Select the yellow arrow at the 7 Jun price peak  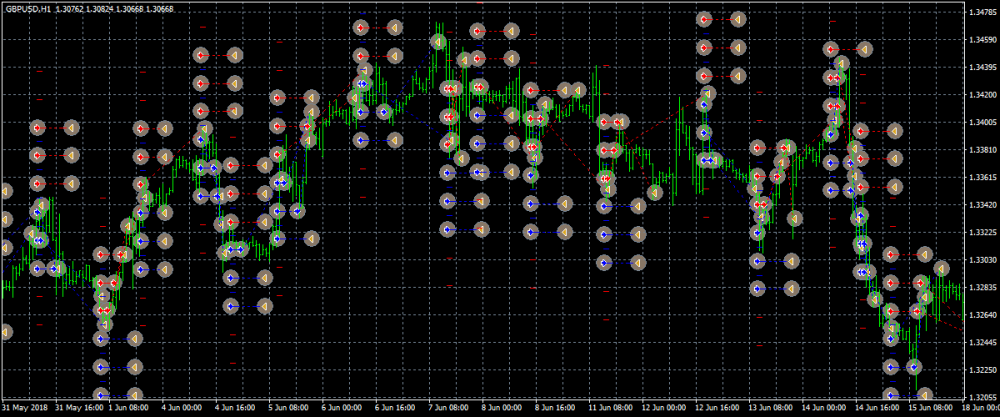click(x=438, y=42)
